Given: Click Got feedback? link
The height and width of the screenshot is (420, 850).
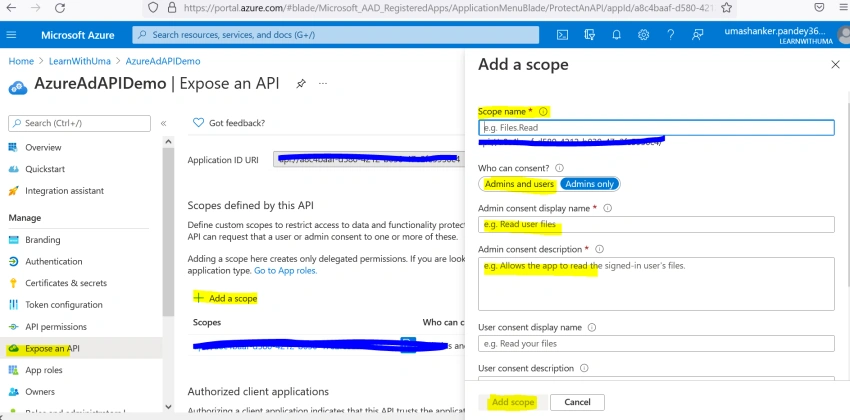Looking at the screenshot, I should coord(237,123).
